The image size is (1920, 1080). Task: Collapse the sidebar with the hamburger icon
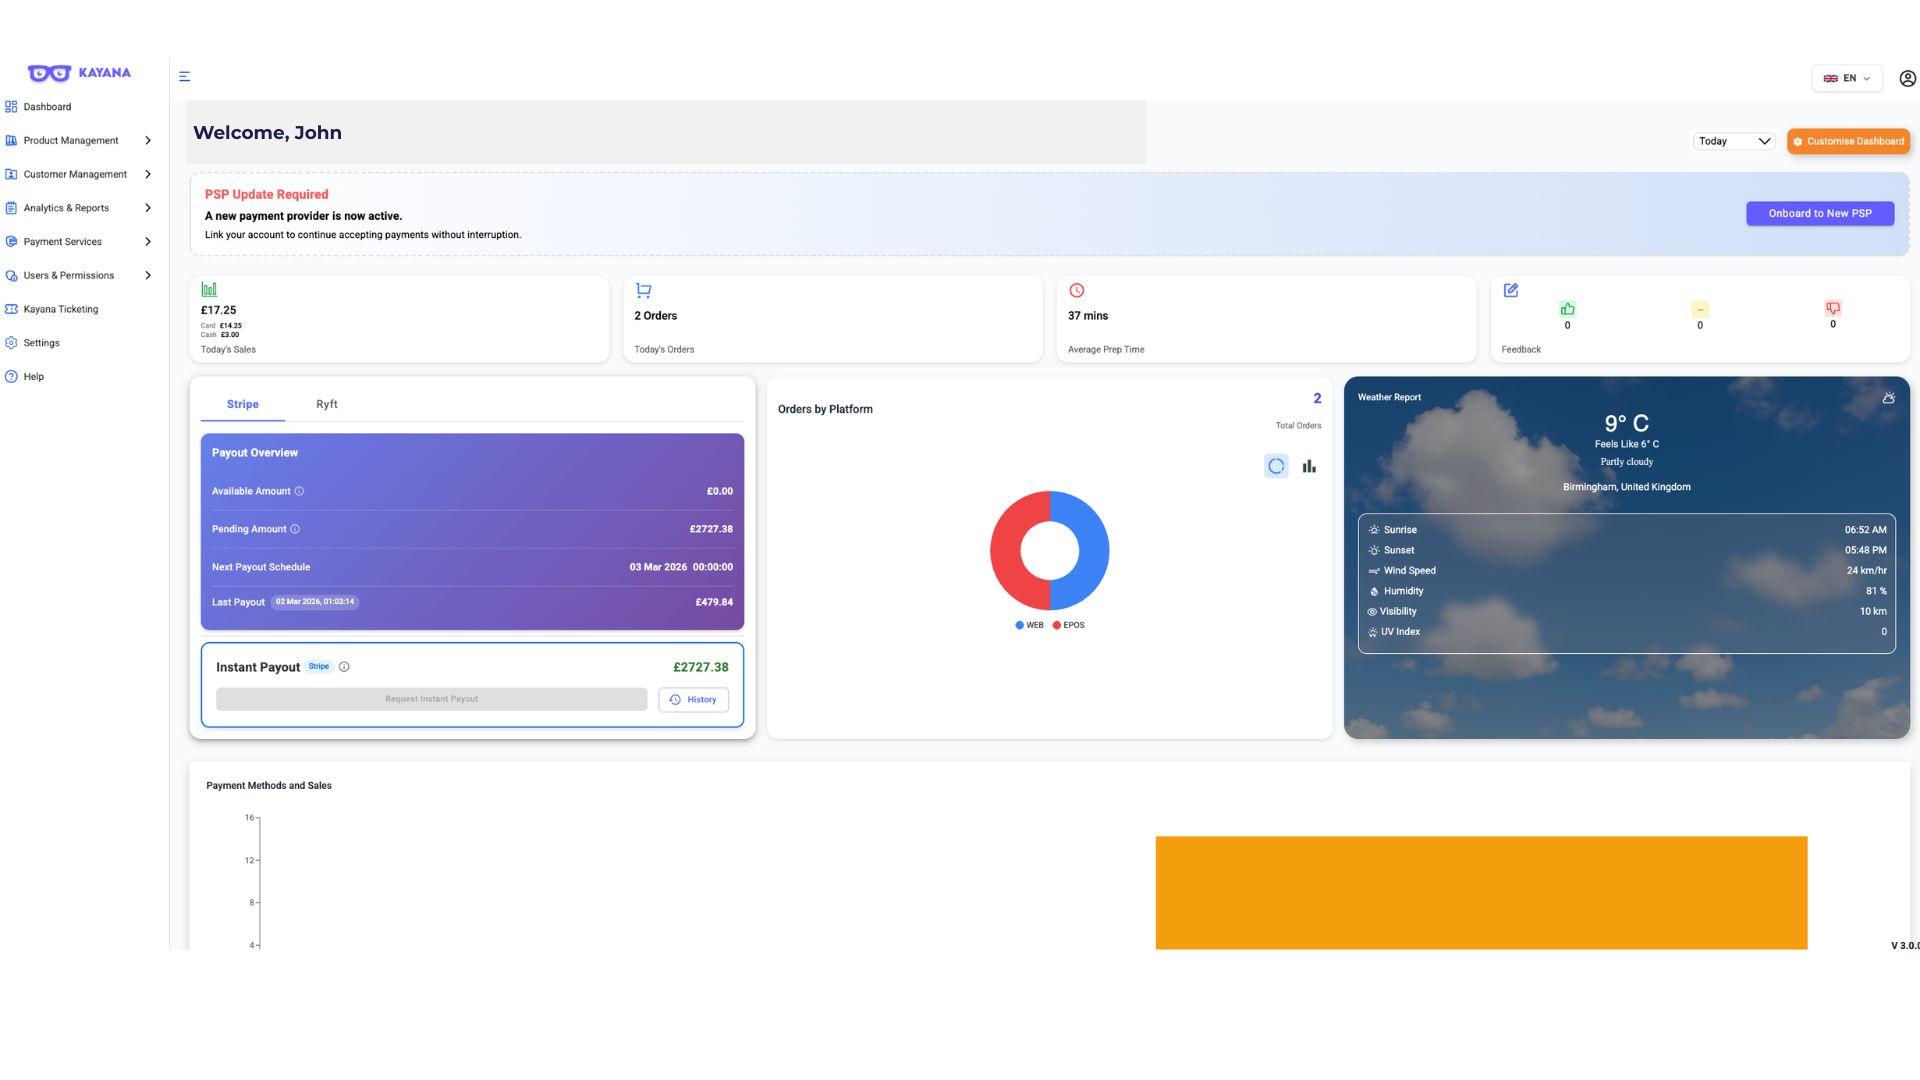[x=185, y=76]
